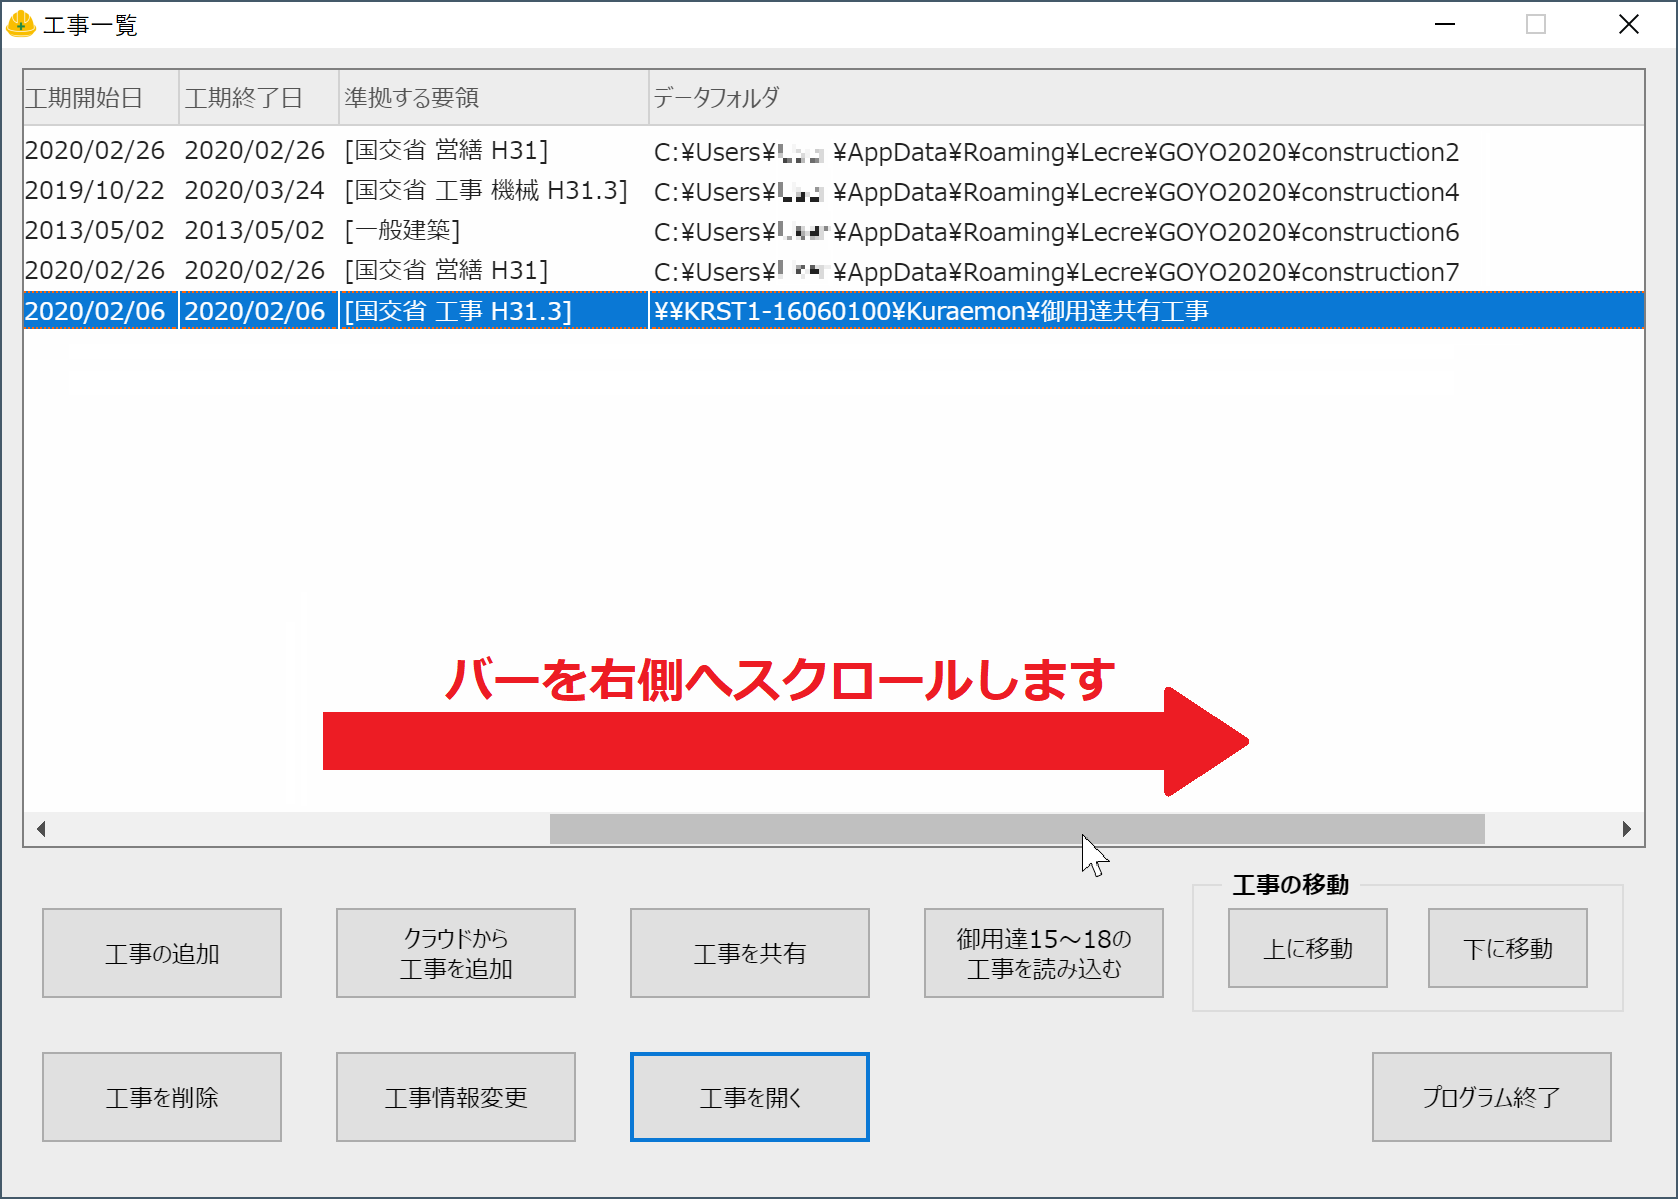
Task: Click 御用達15～18の工事を読み込む button
Action: (1043, 952)
